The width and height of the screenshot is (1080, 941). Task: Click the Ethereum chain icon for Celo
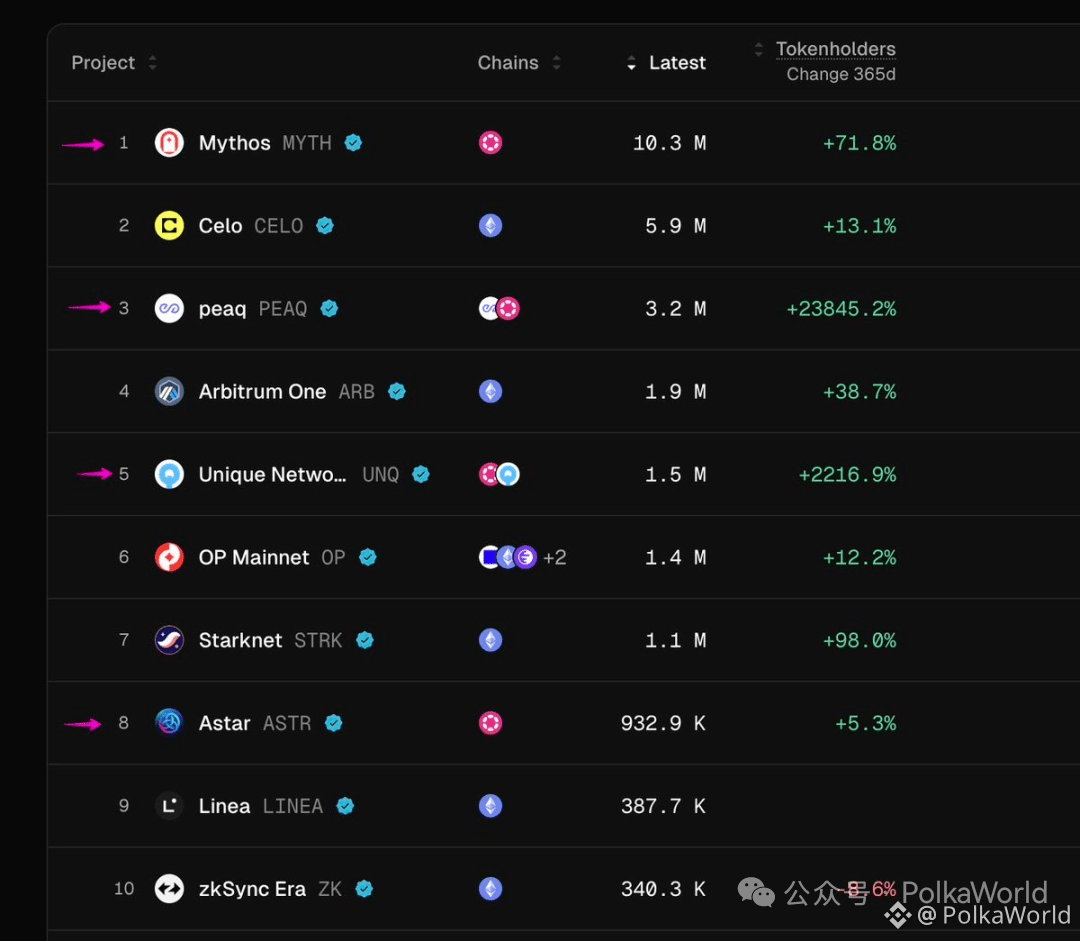click(x=490, y=226)
